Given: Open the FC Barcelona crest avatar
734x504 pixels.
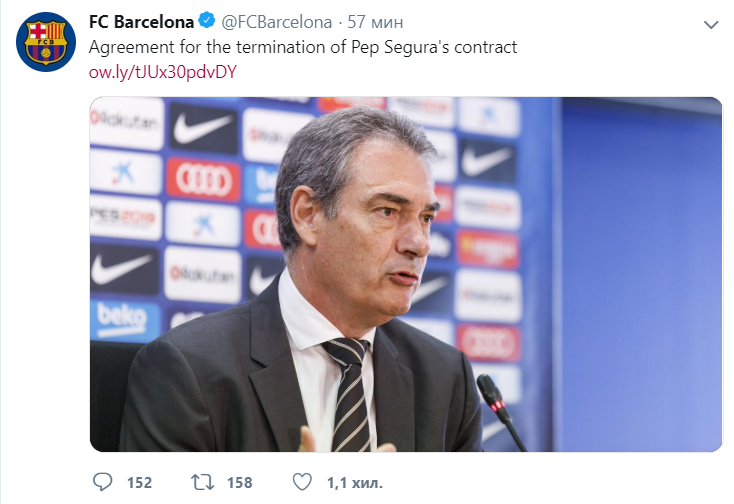Looking at the screenshot, I should [46, 42].
